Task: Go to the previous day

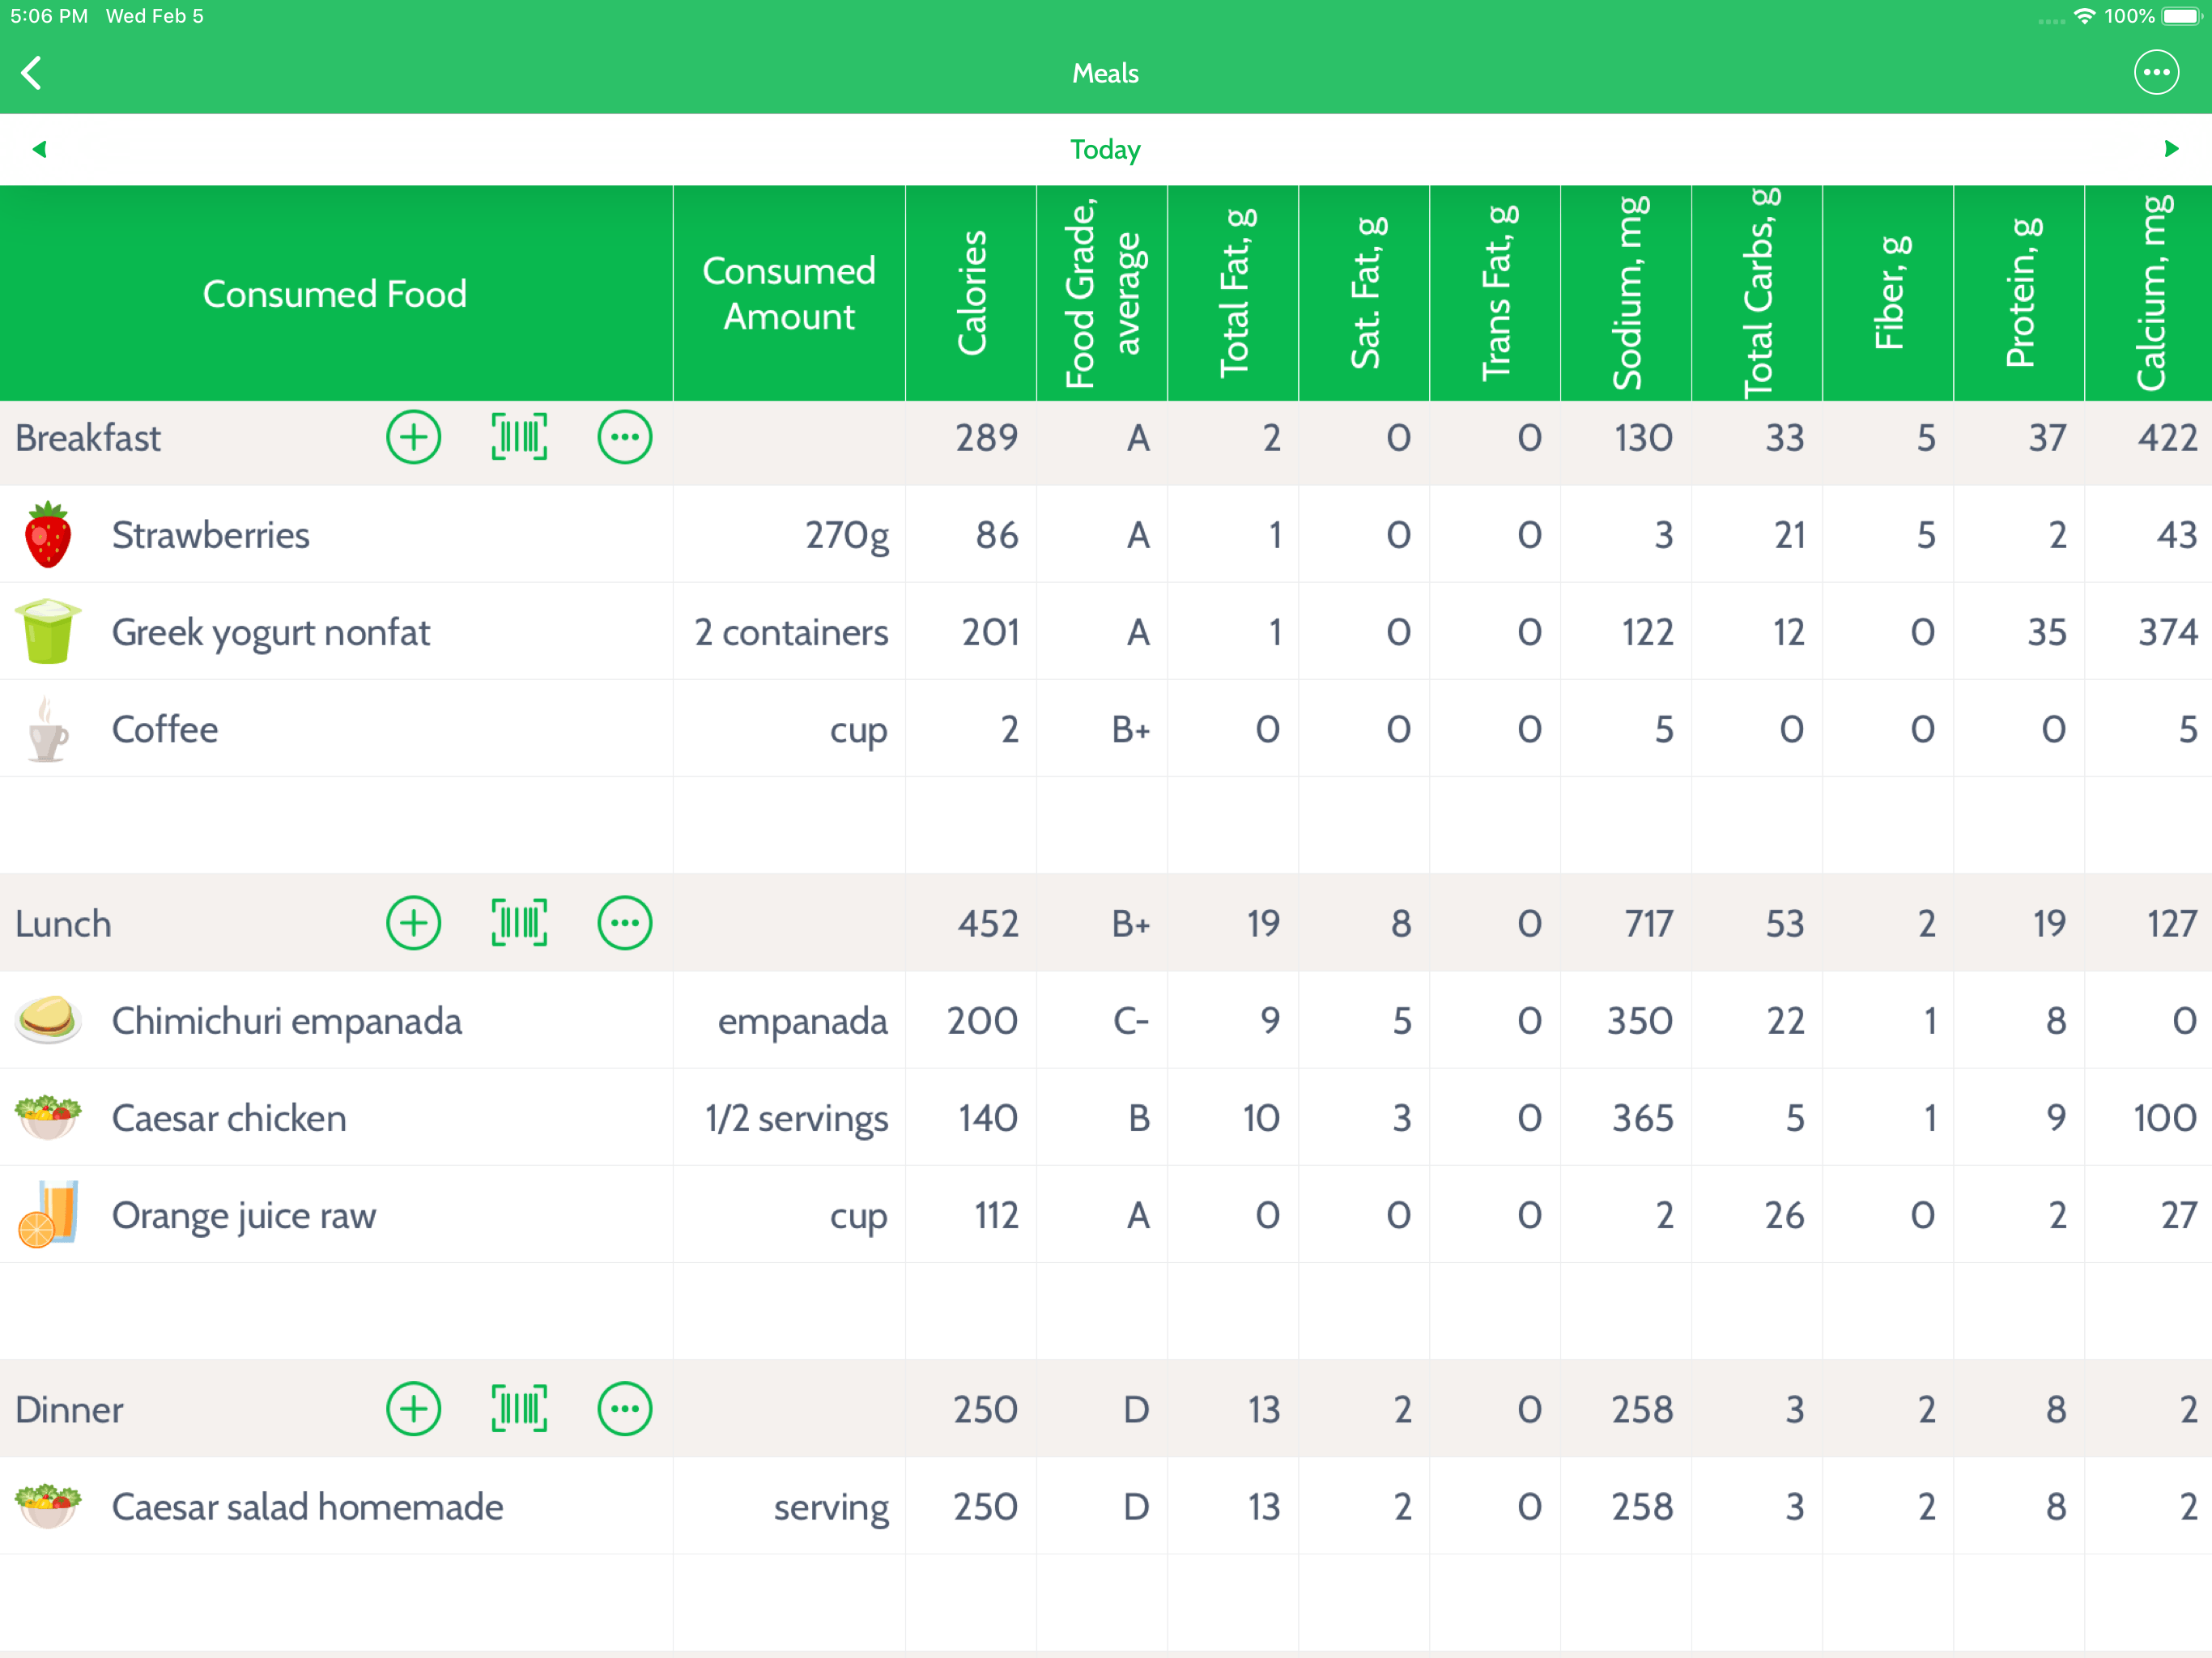Action: pyautogui.click(x=40, y=149)
